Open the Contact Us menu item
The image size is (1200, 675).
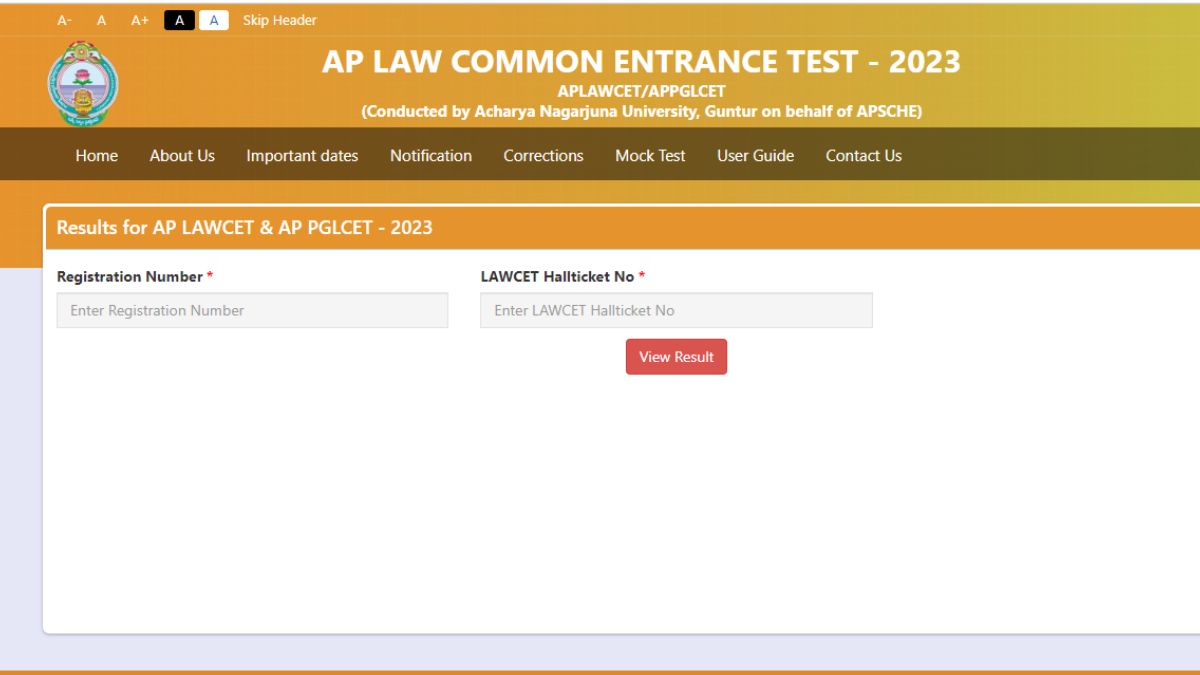coord(863,155)
